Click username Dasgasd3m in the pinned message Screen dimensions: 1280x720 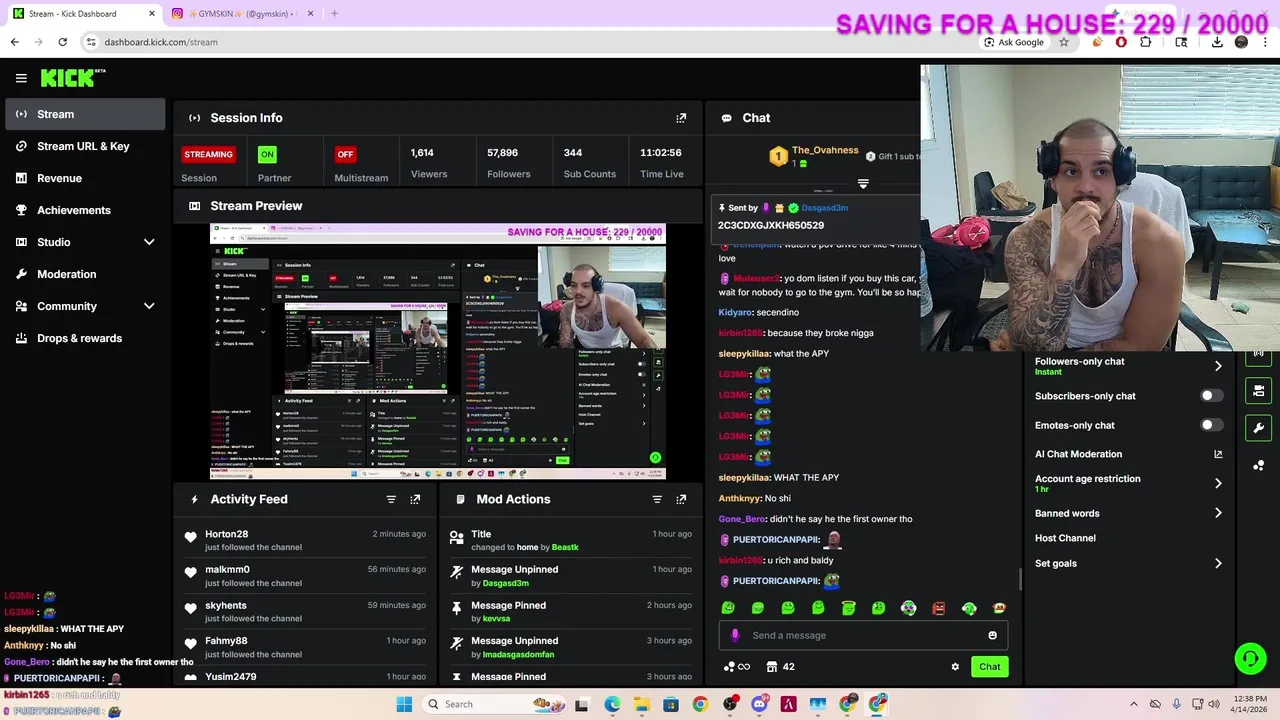click(x=824, y=208)
